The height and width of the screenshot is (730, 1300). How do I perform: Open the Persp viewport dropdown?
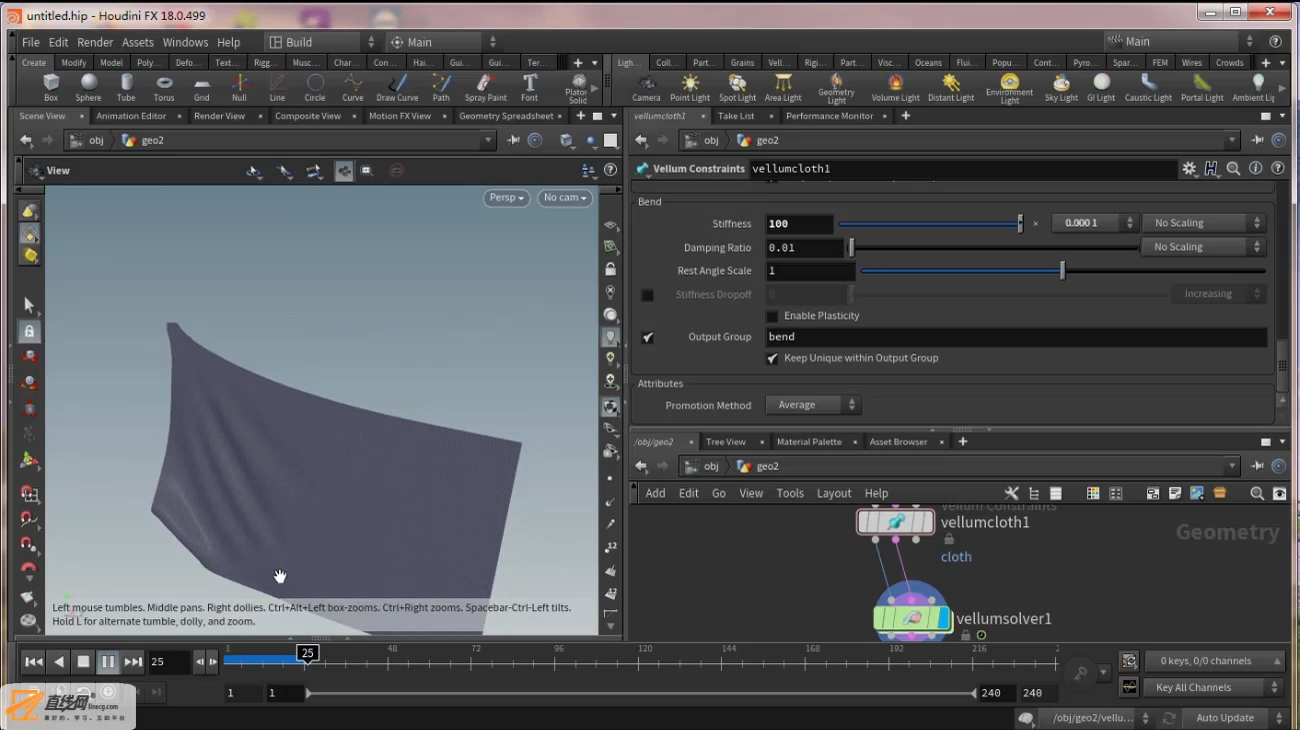507,198
